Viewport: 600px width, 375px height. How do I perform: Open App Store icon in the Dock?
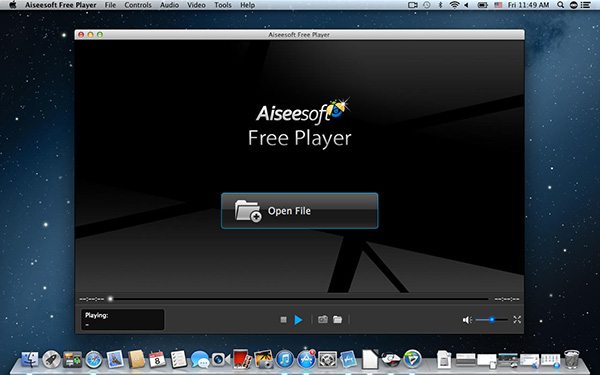306,360
